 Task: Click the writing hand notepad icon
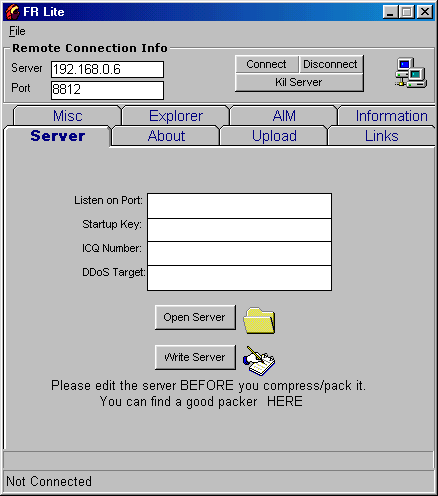(x=259, y=361)
